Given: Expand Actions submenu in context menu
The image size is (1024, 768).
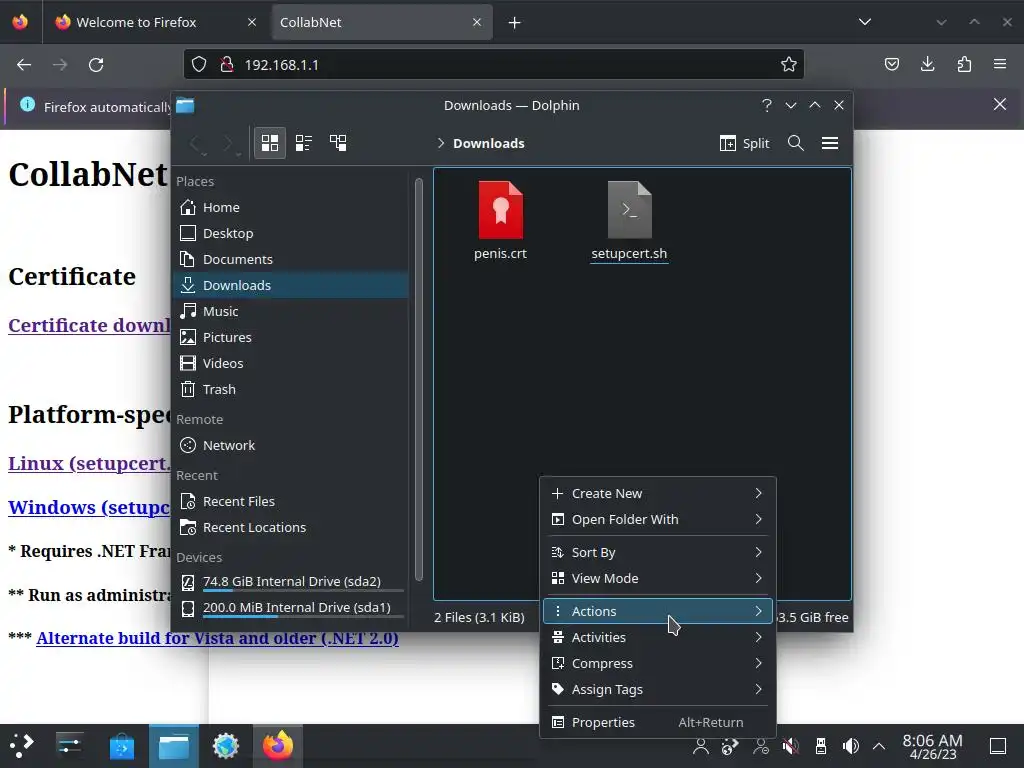Looking at the screenshot, I should (658, 611).
